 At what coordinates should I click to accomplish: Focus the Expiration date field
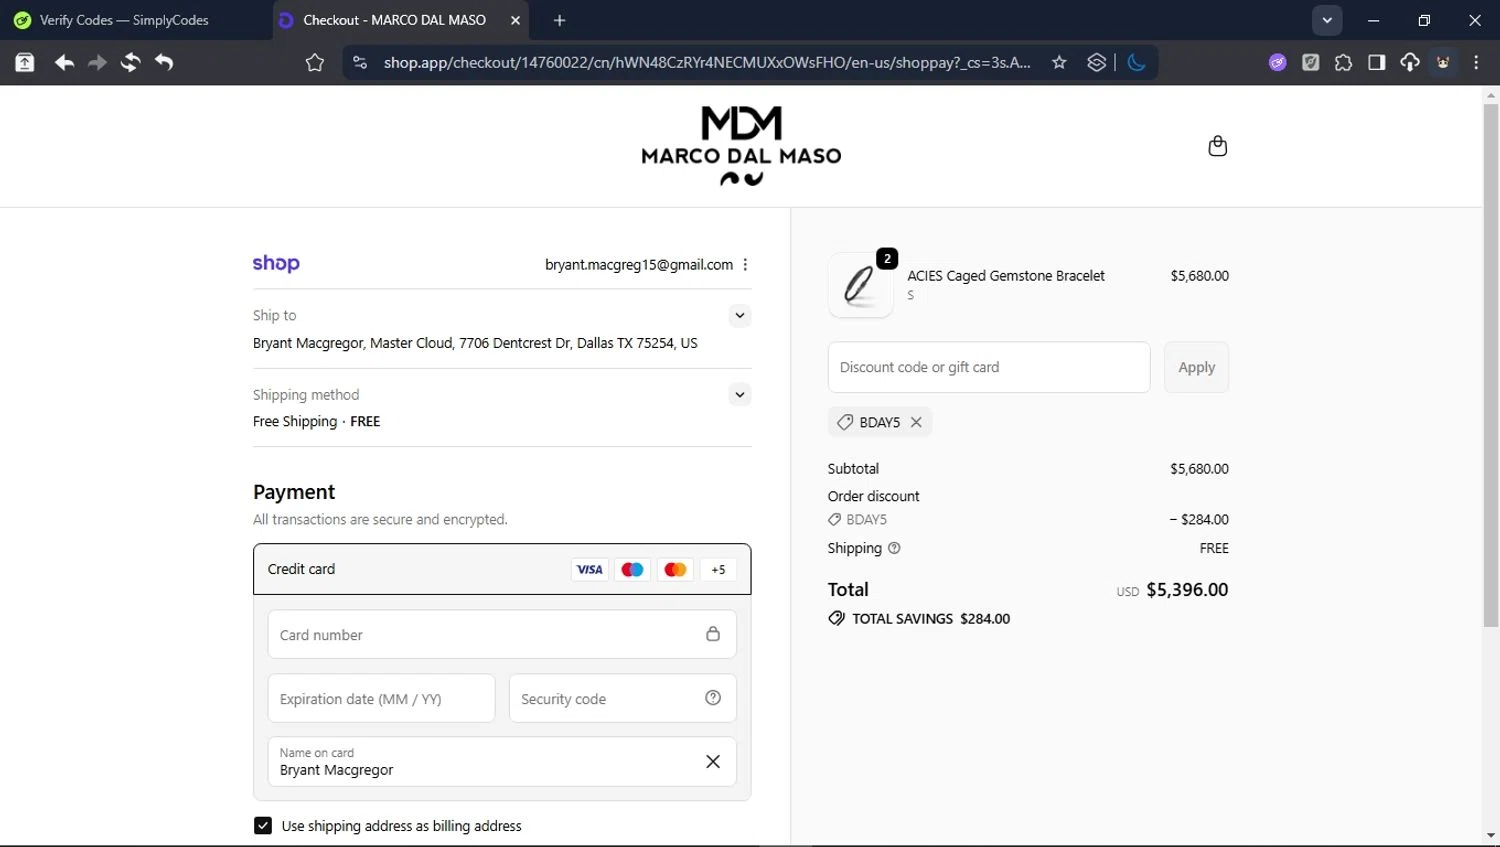click(381, 698)
